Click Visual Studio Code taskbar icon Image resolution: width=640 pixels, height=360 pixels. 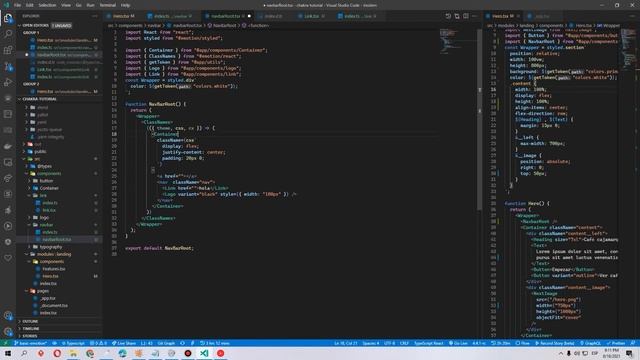pyautogui.click(x=204, y=353)
